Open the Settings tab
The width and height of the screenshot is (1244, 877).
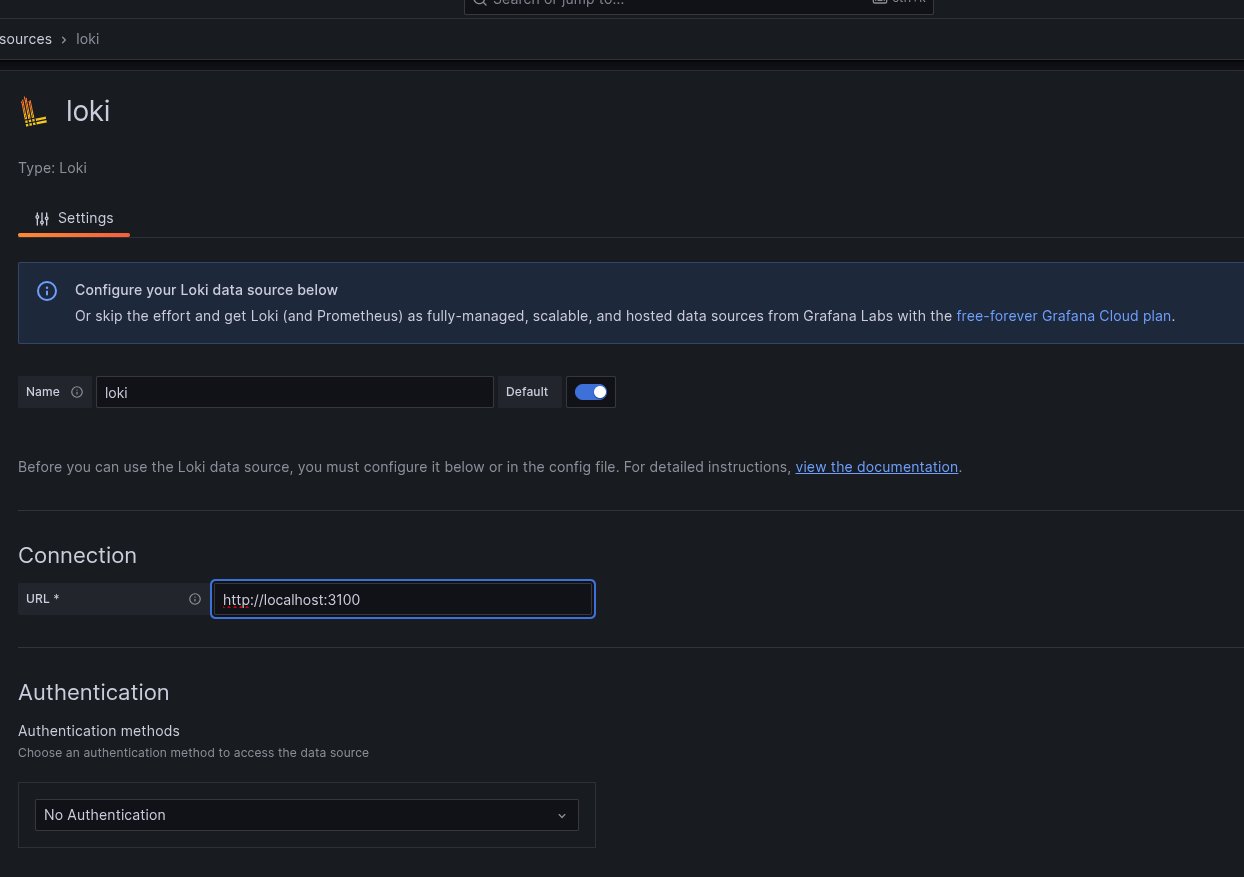click(x=74, y=218)
